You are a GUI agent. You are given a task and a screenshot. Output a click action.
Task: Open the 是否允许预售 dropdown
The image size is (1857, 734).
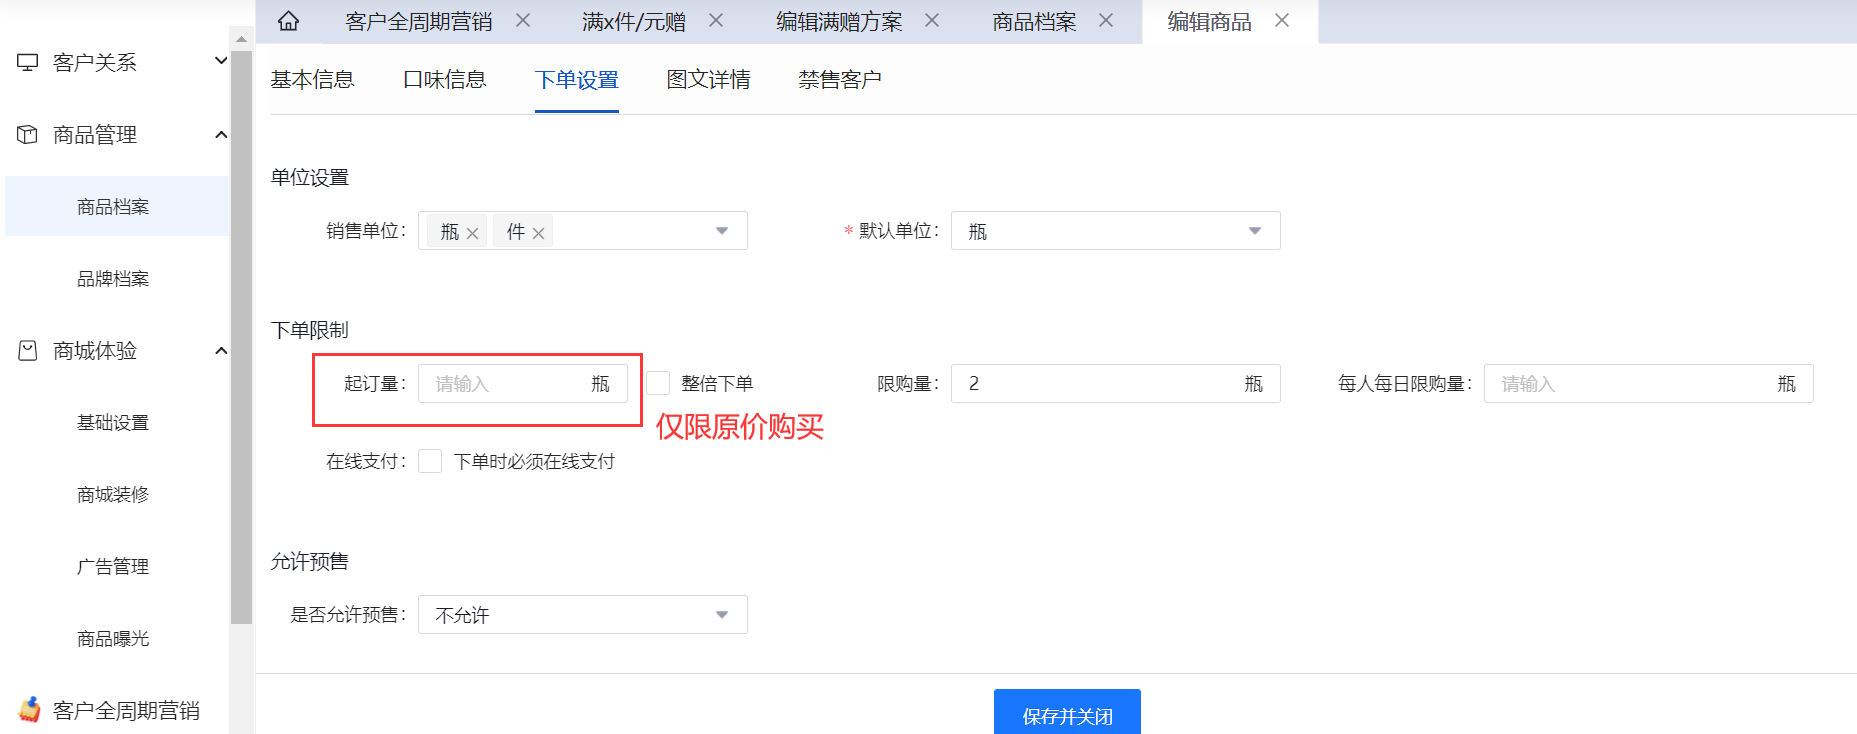click(582, 615)
